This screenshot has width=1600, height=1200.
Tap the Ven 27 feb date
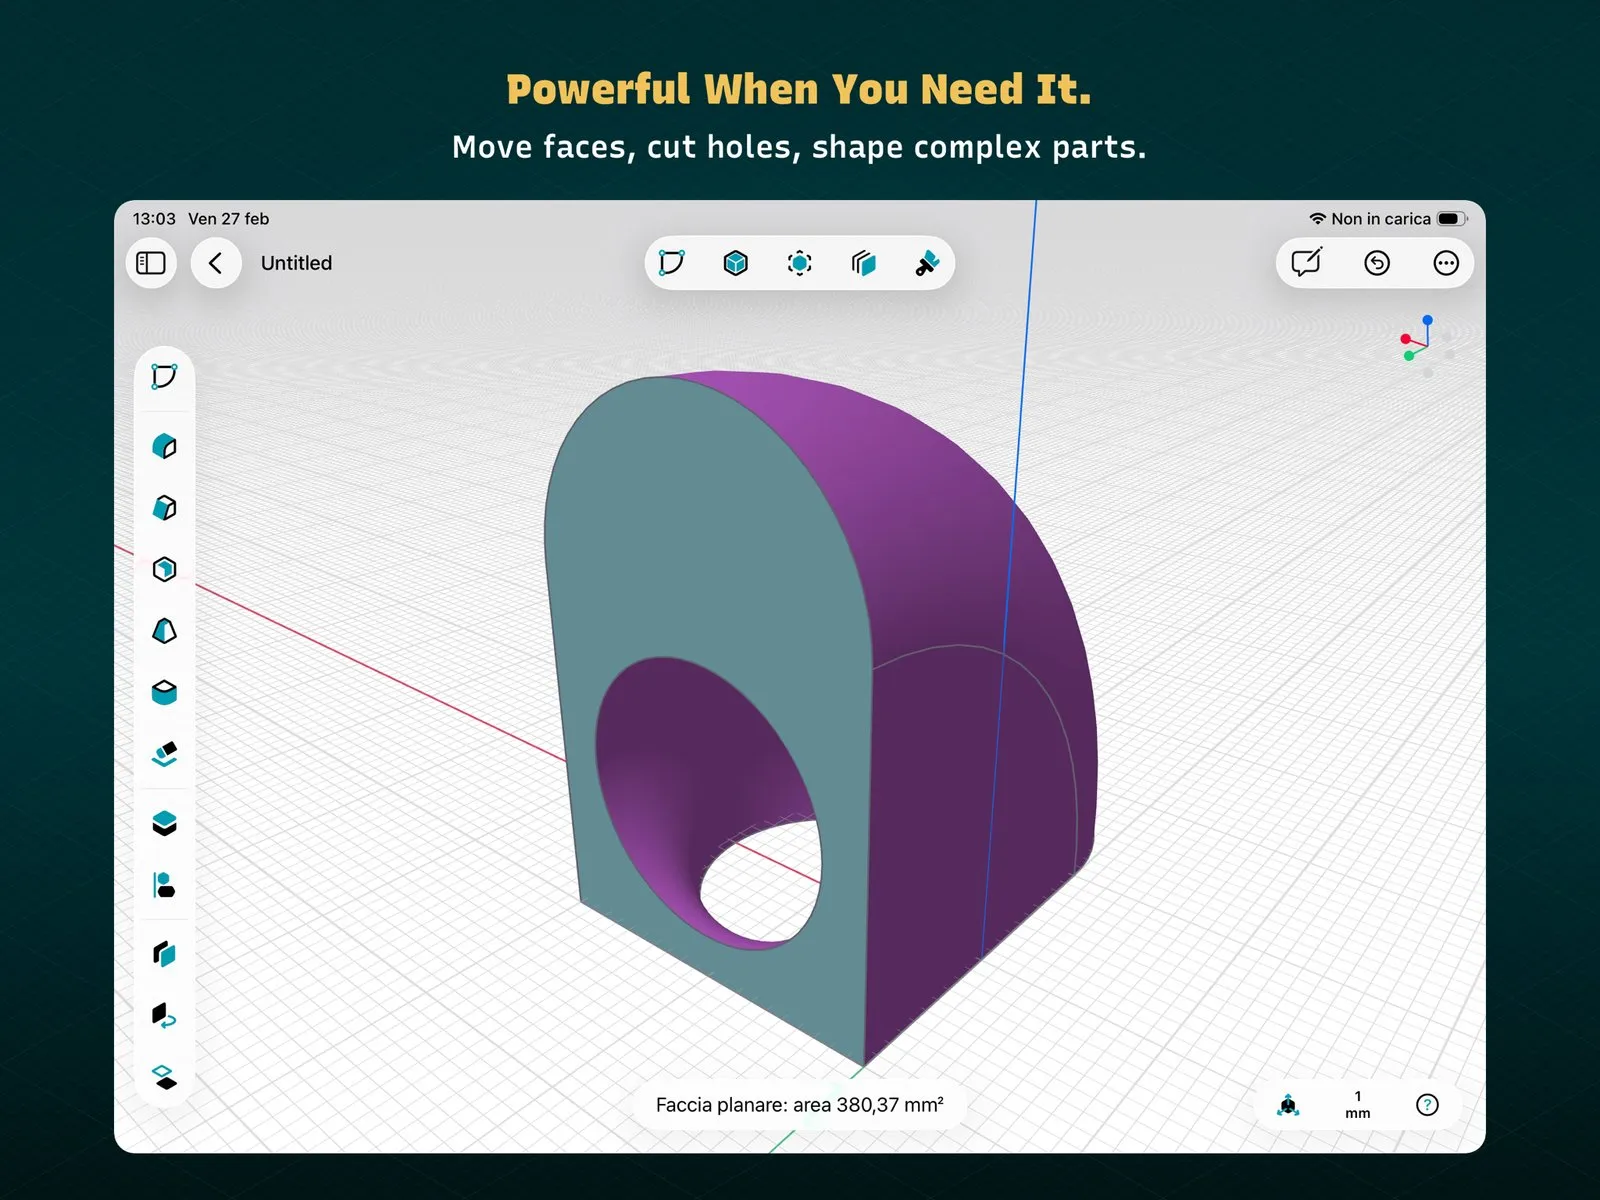pos(228,219)
